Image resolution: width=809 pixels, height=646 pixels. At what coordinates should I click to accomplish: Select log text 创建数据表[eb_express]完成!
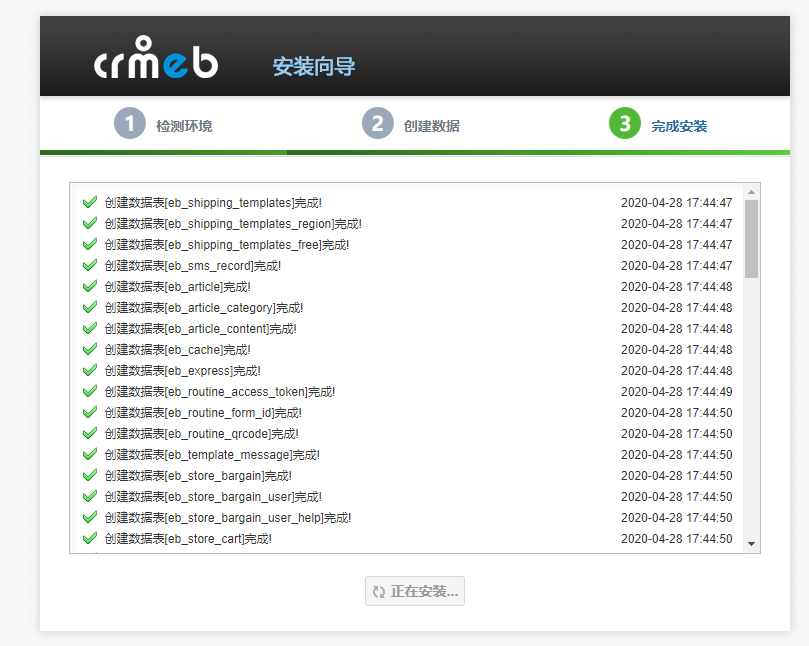(183, 371)
